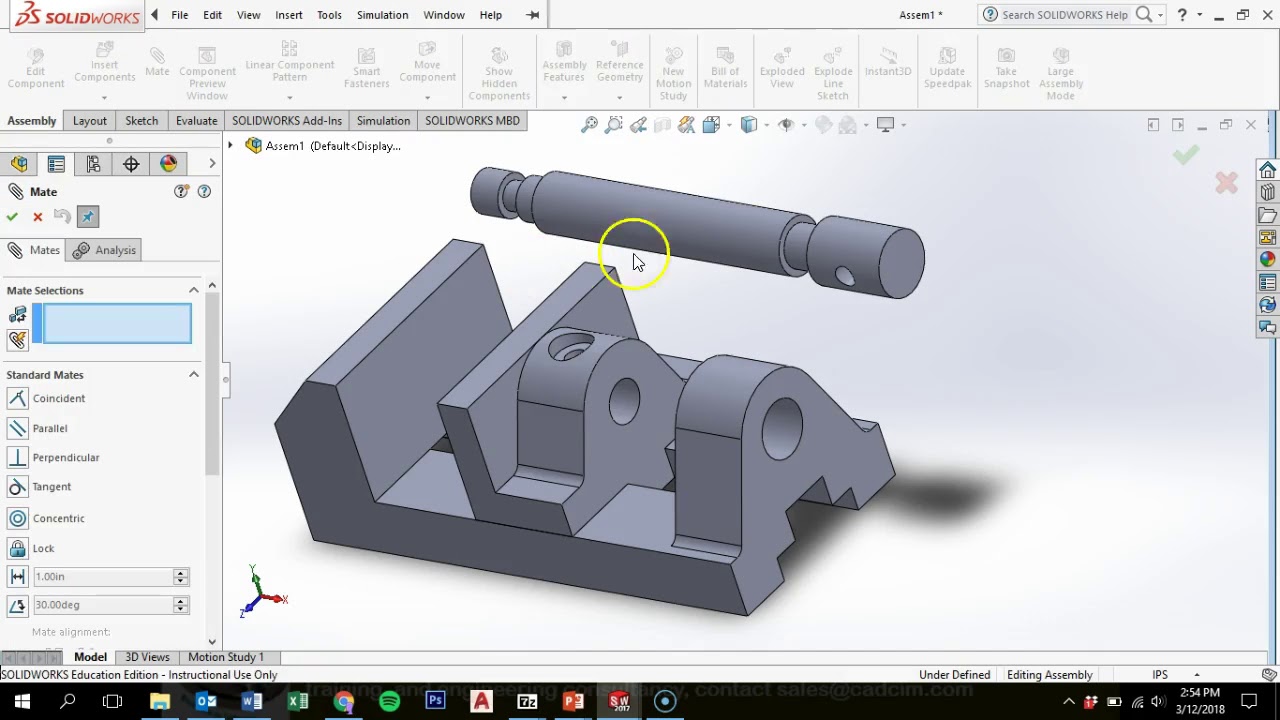
Task: Click the Mate detailed help icon
Action: tap(204, 191)
